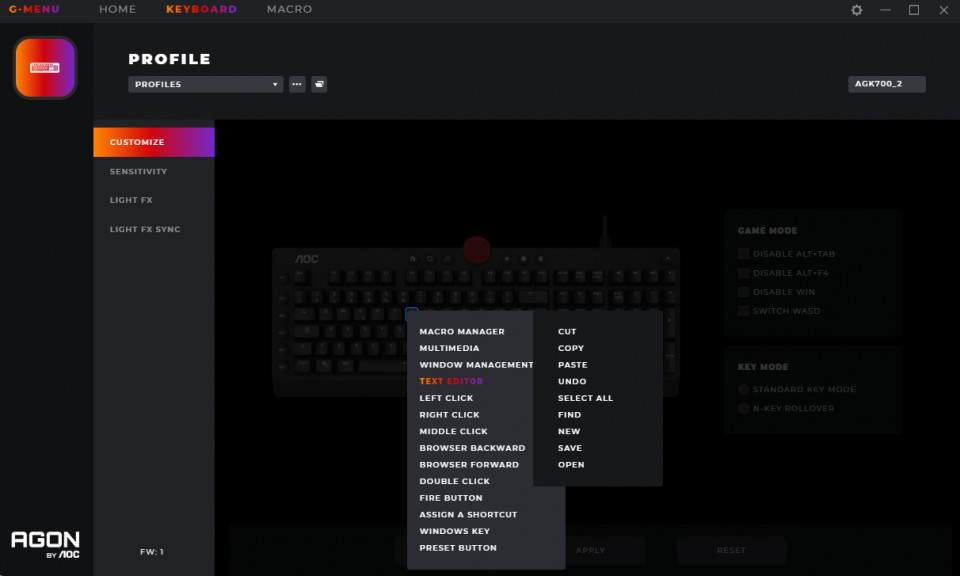The height and width of the screenshot is (576, 960).
Task: Select Select All in the submenu
Action: (x=585, y=398)
